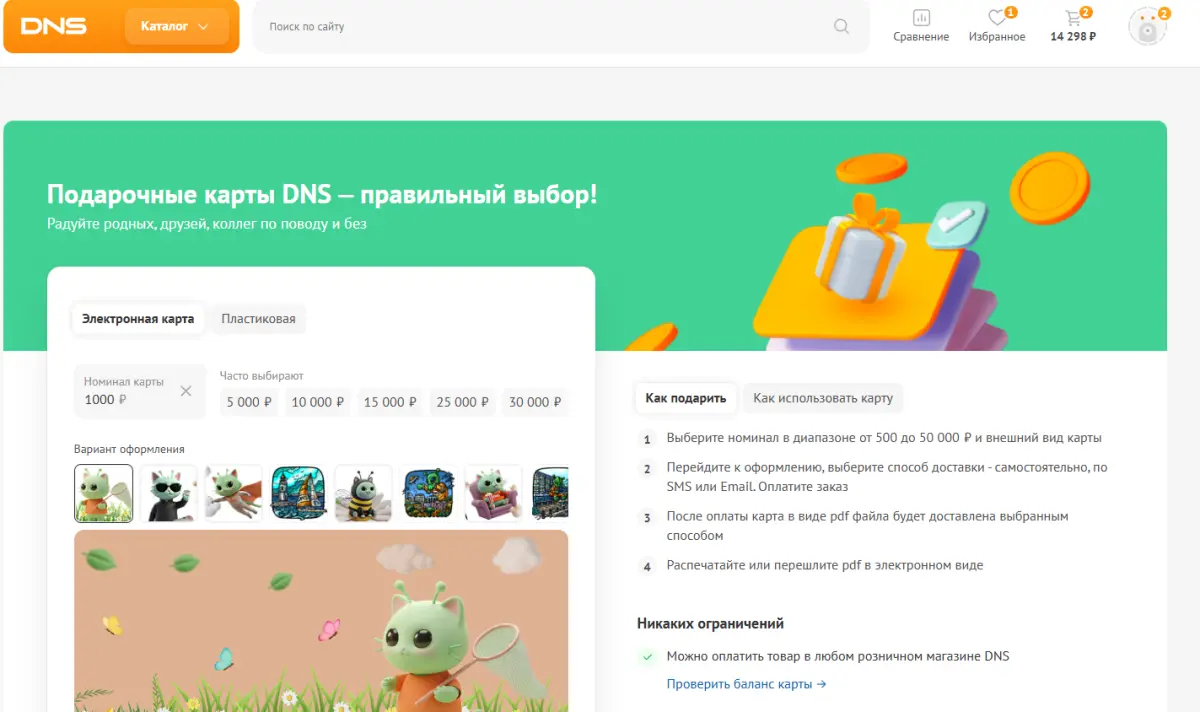Click the Часто выбирают label
This screenshot has width=1200, height=712.
tap(262, 376)
